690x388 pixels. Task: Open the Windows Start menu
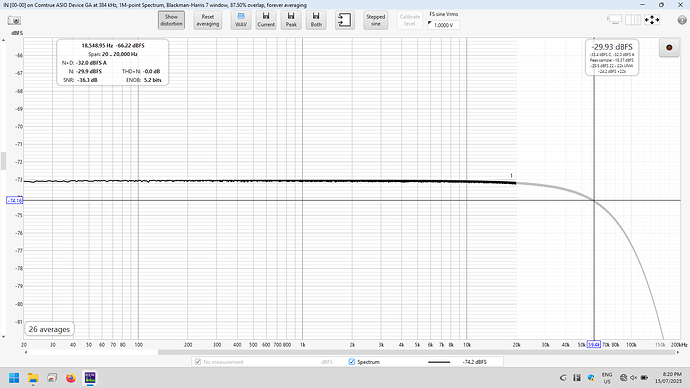pos(14,377)
